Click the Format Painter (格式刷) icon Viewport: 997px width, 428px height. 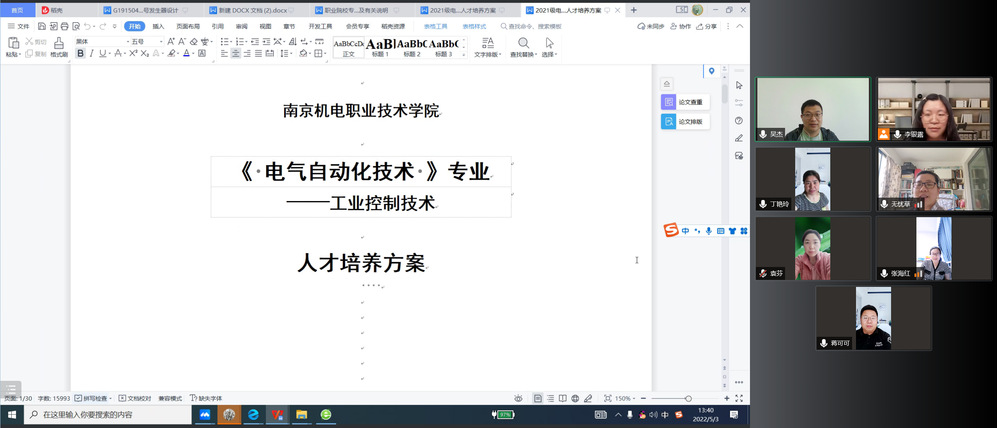click(x=59, y=44)
